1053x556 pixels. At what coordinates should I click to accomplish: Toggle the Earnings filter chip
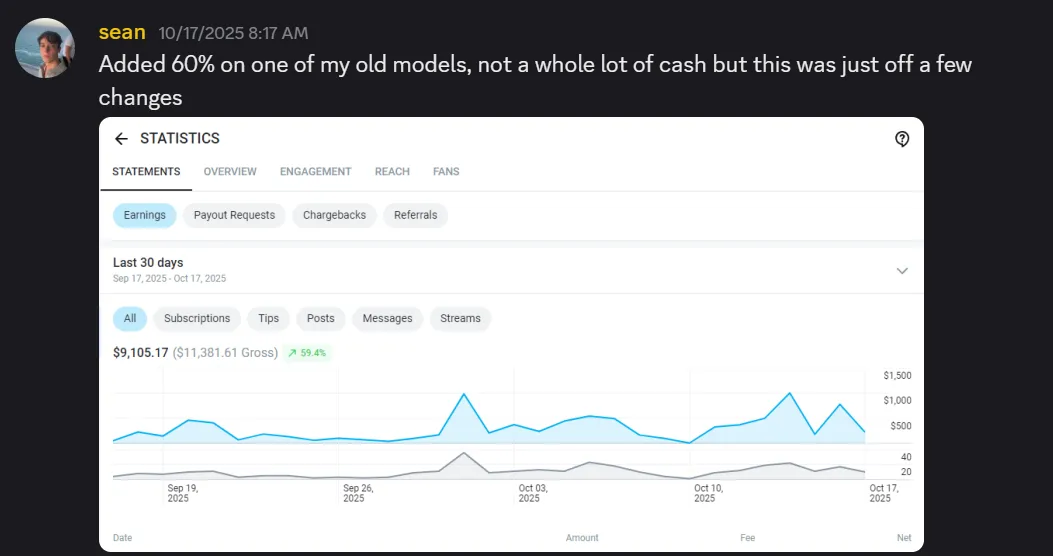pos(145,215)
